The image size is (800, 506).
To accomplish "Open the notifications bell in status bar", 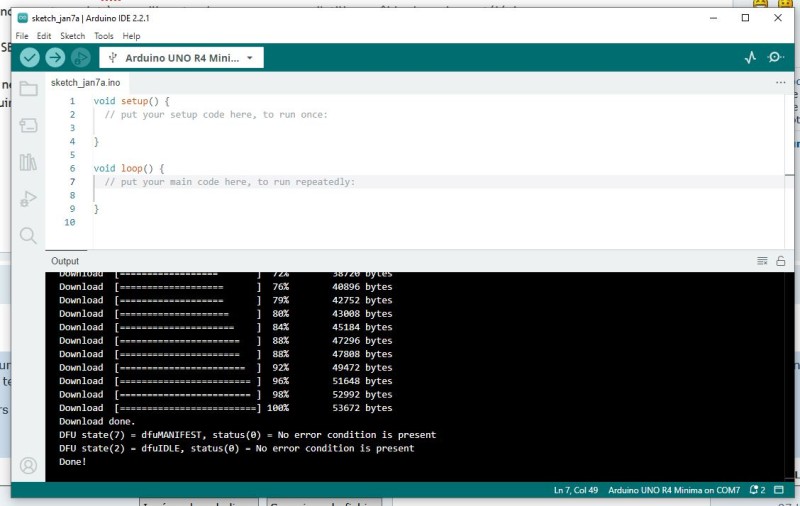I will pyautogui.click(x=757, y=490).
